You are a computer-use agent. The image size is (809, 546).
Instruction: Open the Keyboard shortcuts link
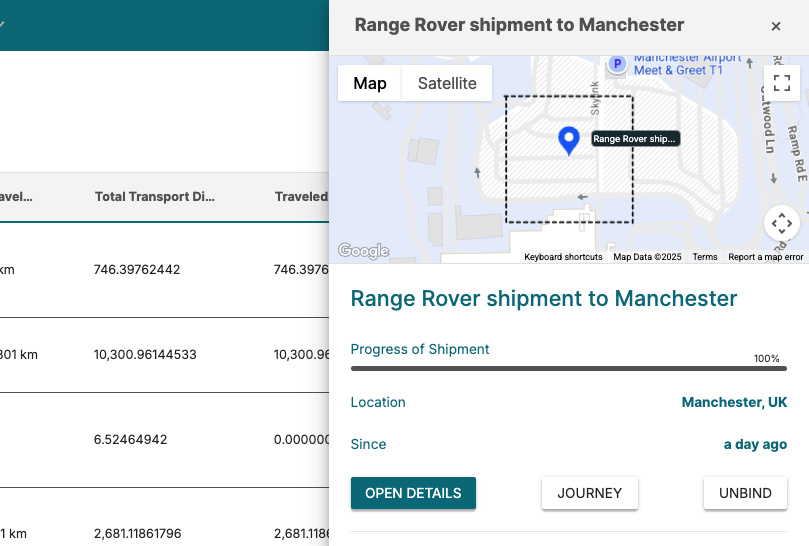pos(563,257)
